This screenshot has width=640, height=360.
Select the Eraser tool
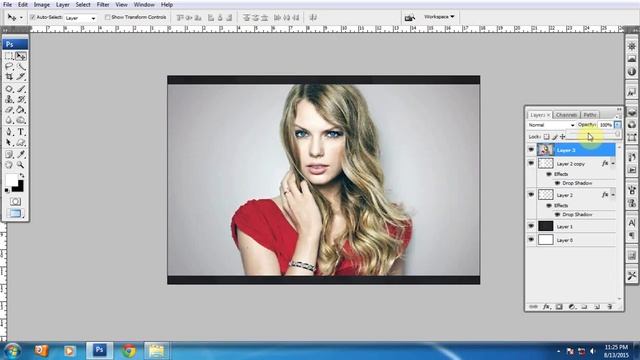tap(9, 110)
